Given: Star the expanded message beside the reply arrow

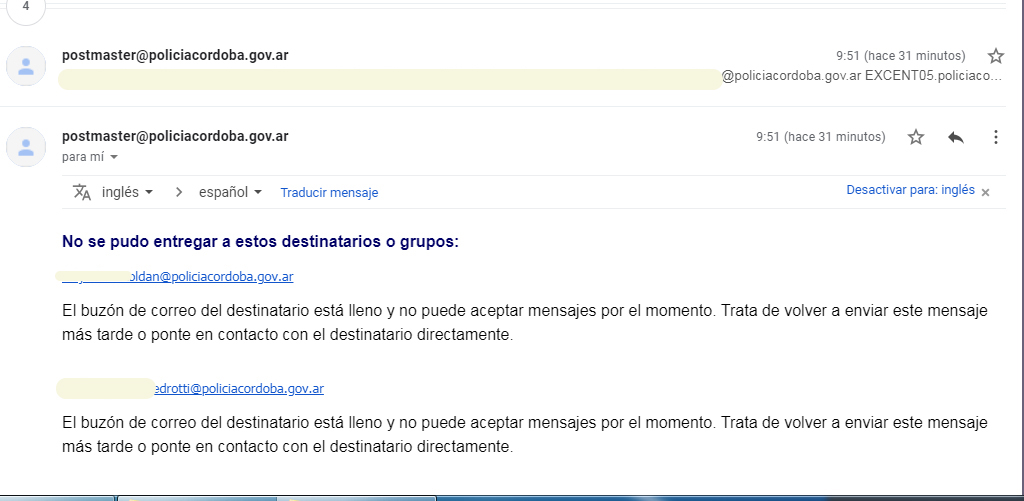Looking at the screenshot, I should [x=916, y=137].
